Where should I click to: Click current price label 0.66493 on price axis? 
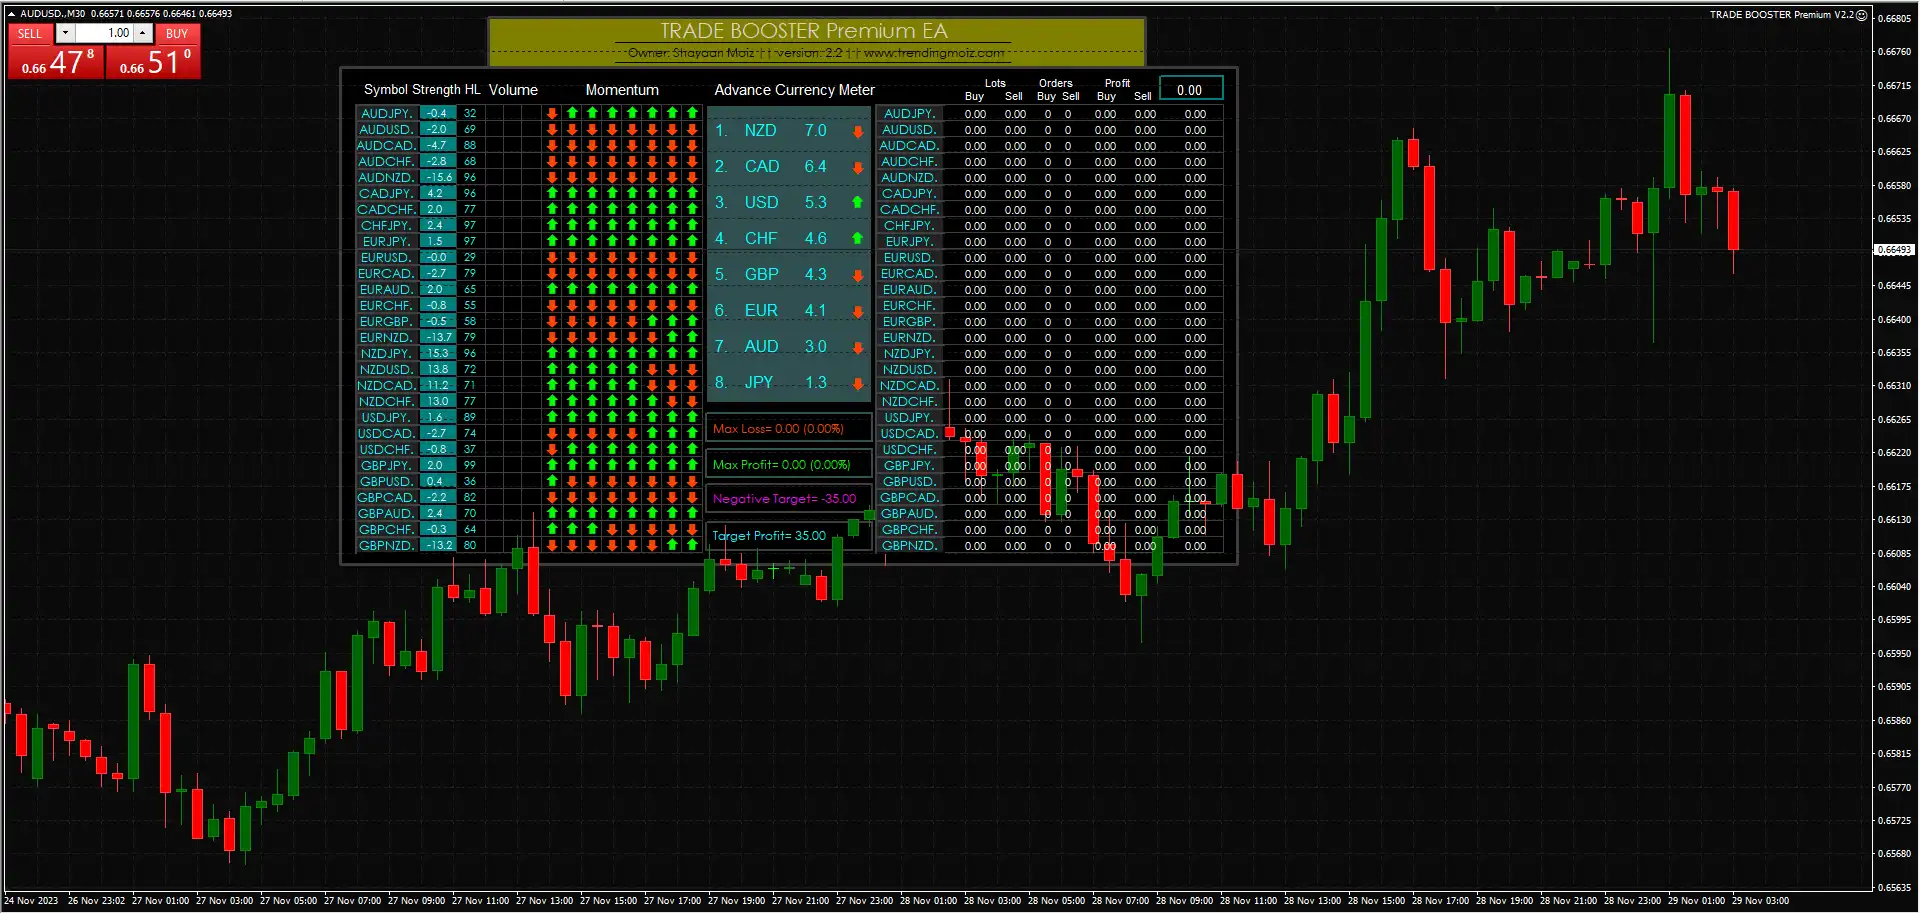(1894, 250)
